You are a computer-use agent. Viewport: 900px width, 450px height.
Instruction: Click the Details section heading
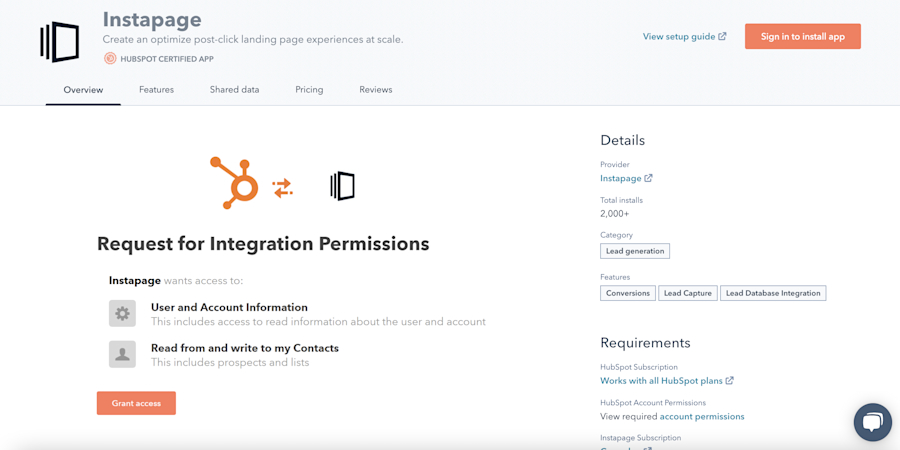[623, 140]
